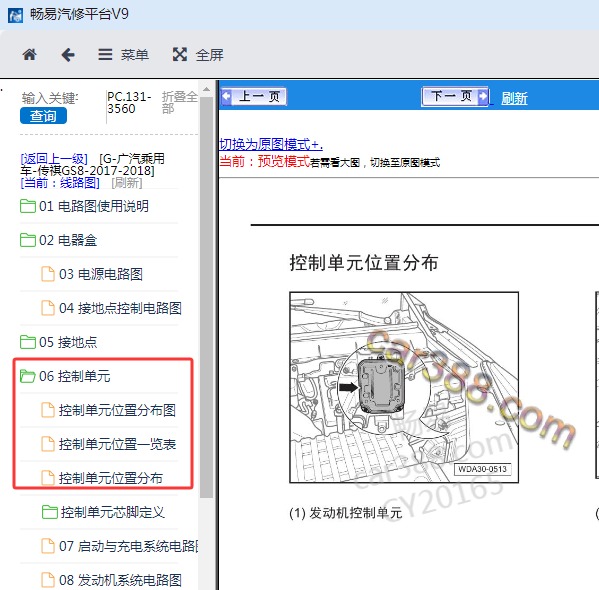
Task: Click the 当前：预览模式 text
Action: coord(264,161)
